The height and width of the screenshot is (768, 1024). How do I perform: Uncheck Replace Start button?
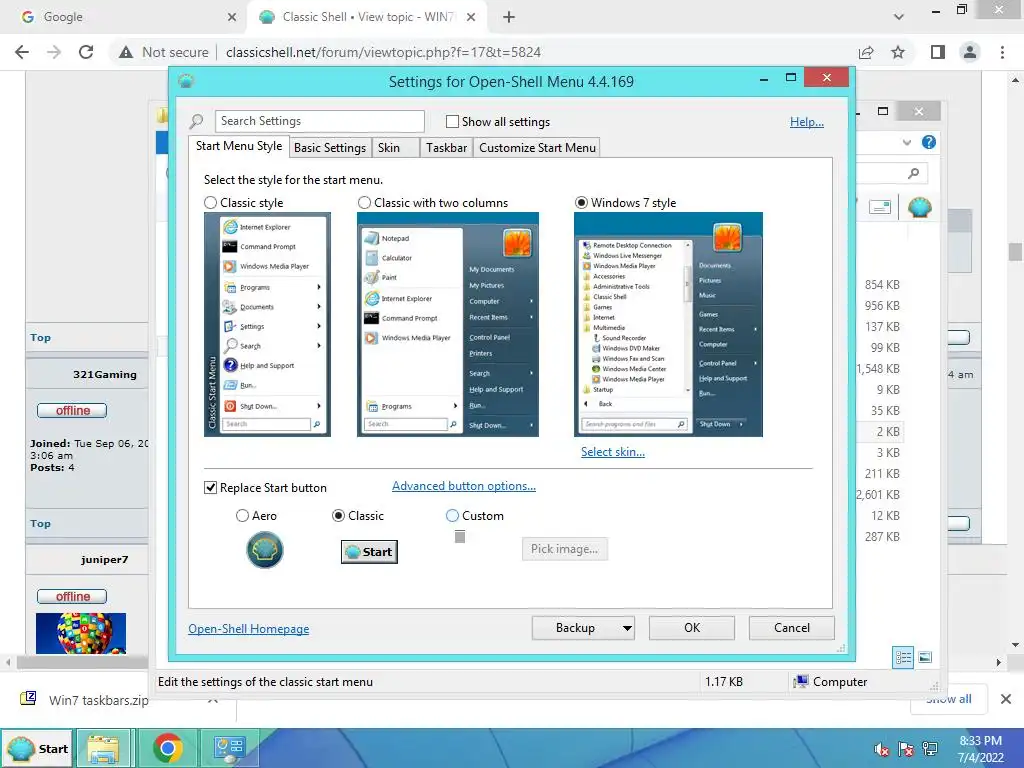(x=210, y=488)
